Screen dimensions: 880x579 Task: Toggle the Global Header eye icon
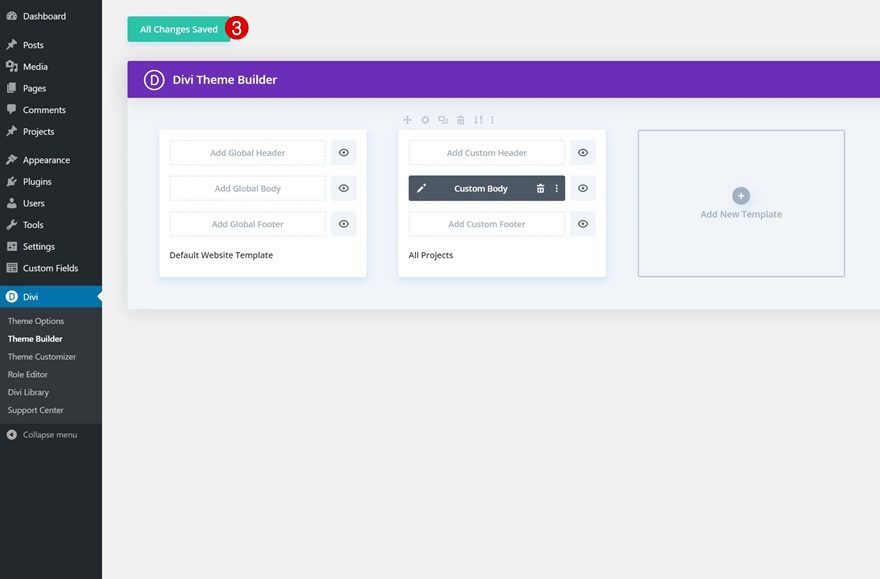point(343,152)
